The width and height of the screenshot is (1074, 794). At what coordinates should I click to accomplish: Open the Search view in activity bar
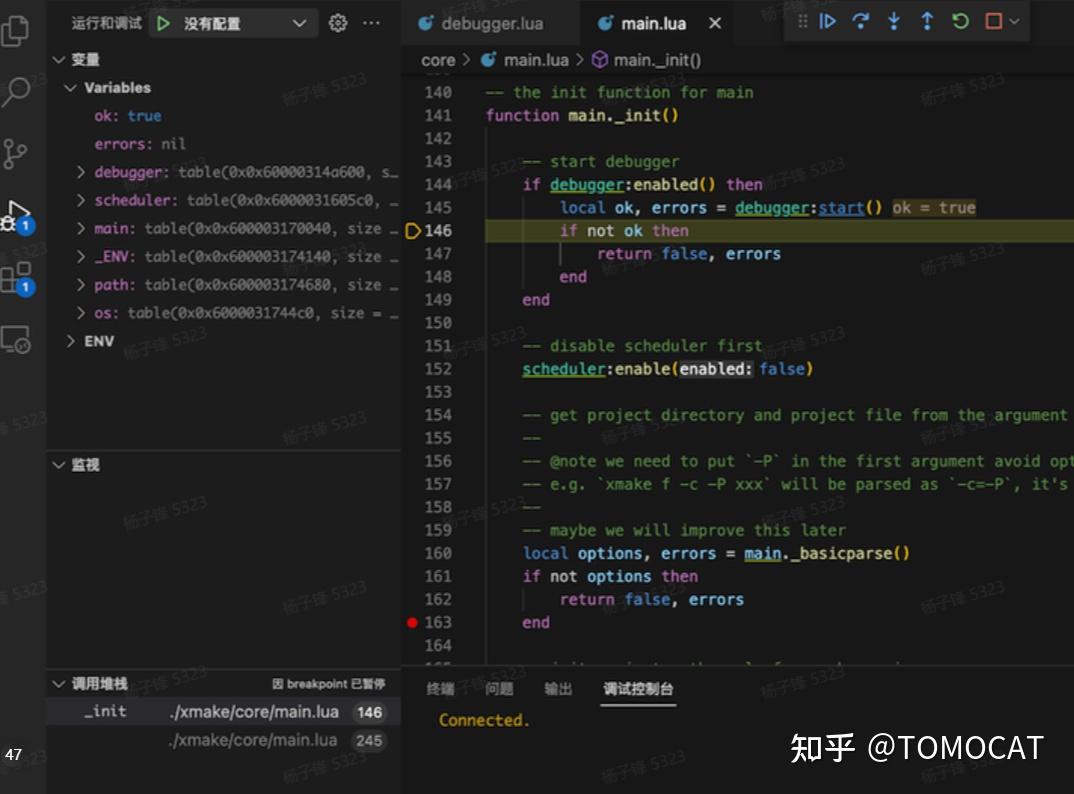point(16,91)
